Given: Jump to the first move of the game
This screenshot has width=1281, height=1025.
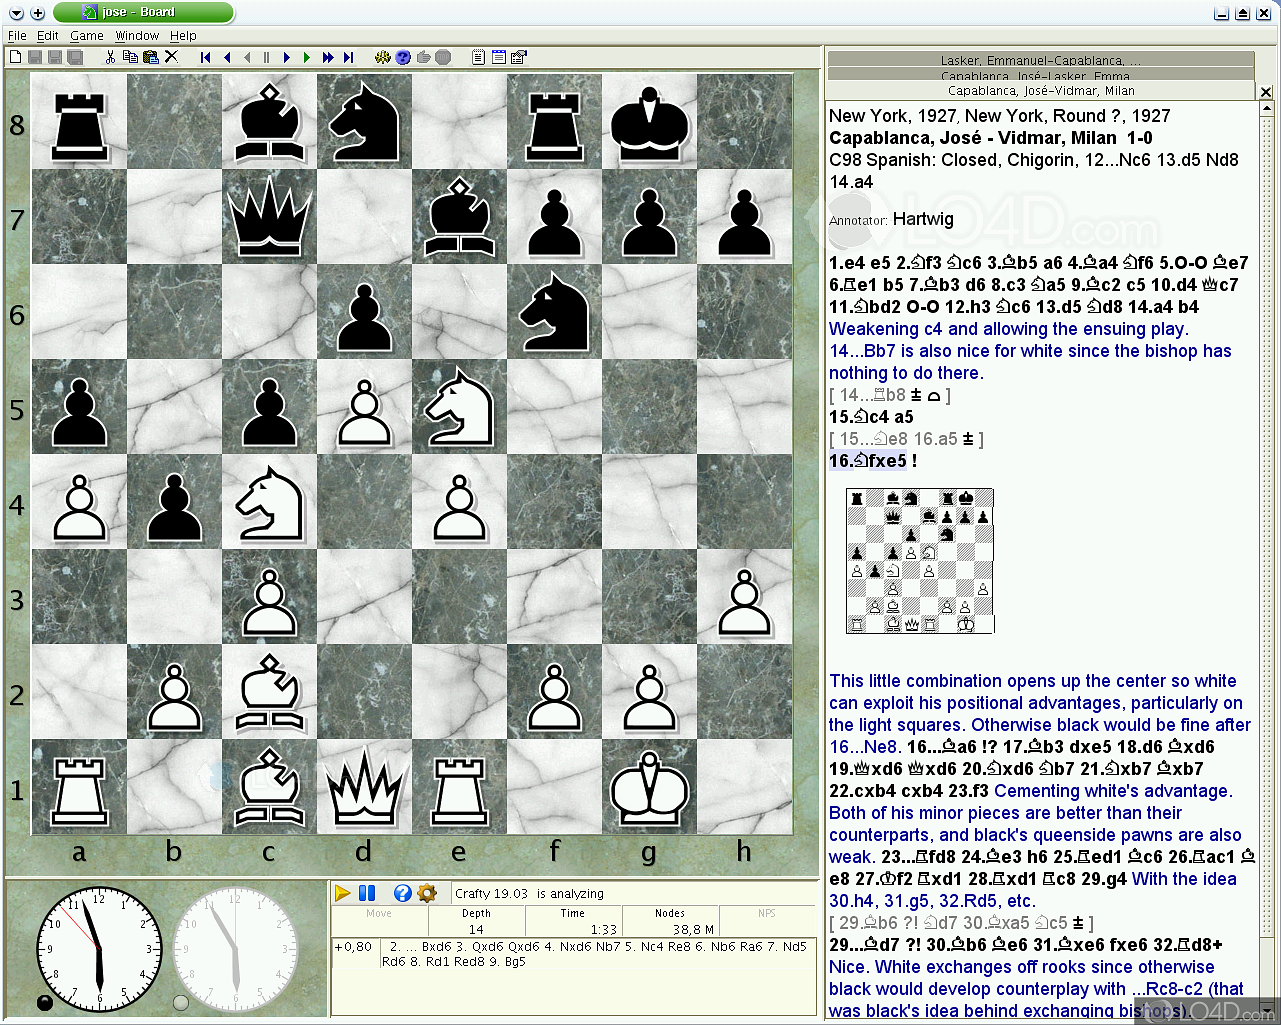Looking at the screenshot, I should coord(205,57).
